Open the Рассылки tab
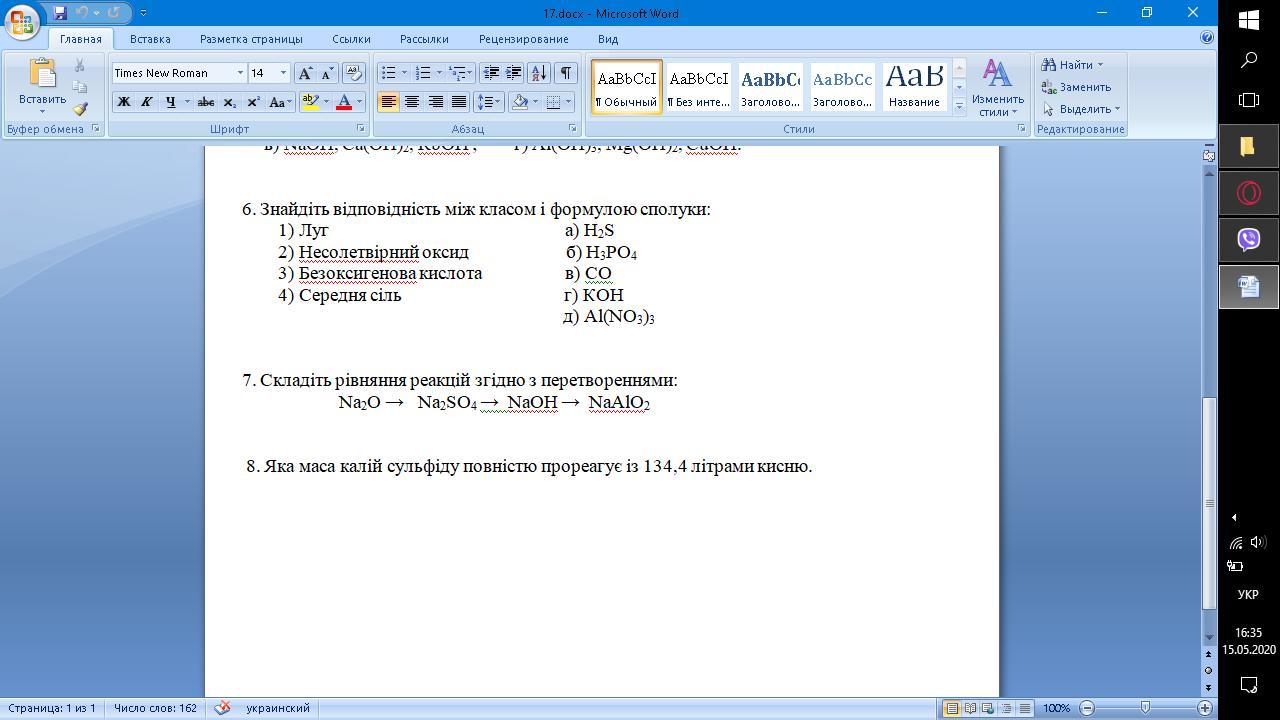Screen dimensions: 1280x720 (424, 39)
